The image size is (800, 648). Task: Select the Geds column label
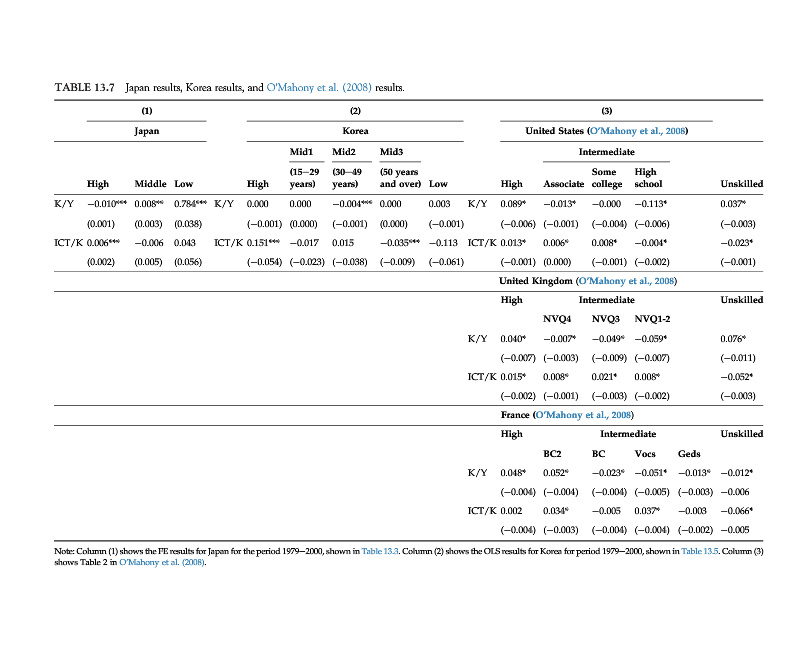coord(689,453)
